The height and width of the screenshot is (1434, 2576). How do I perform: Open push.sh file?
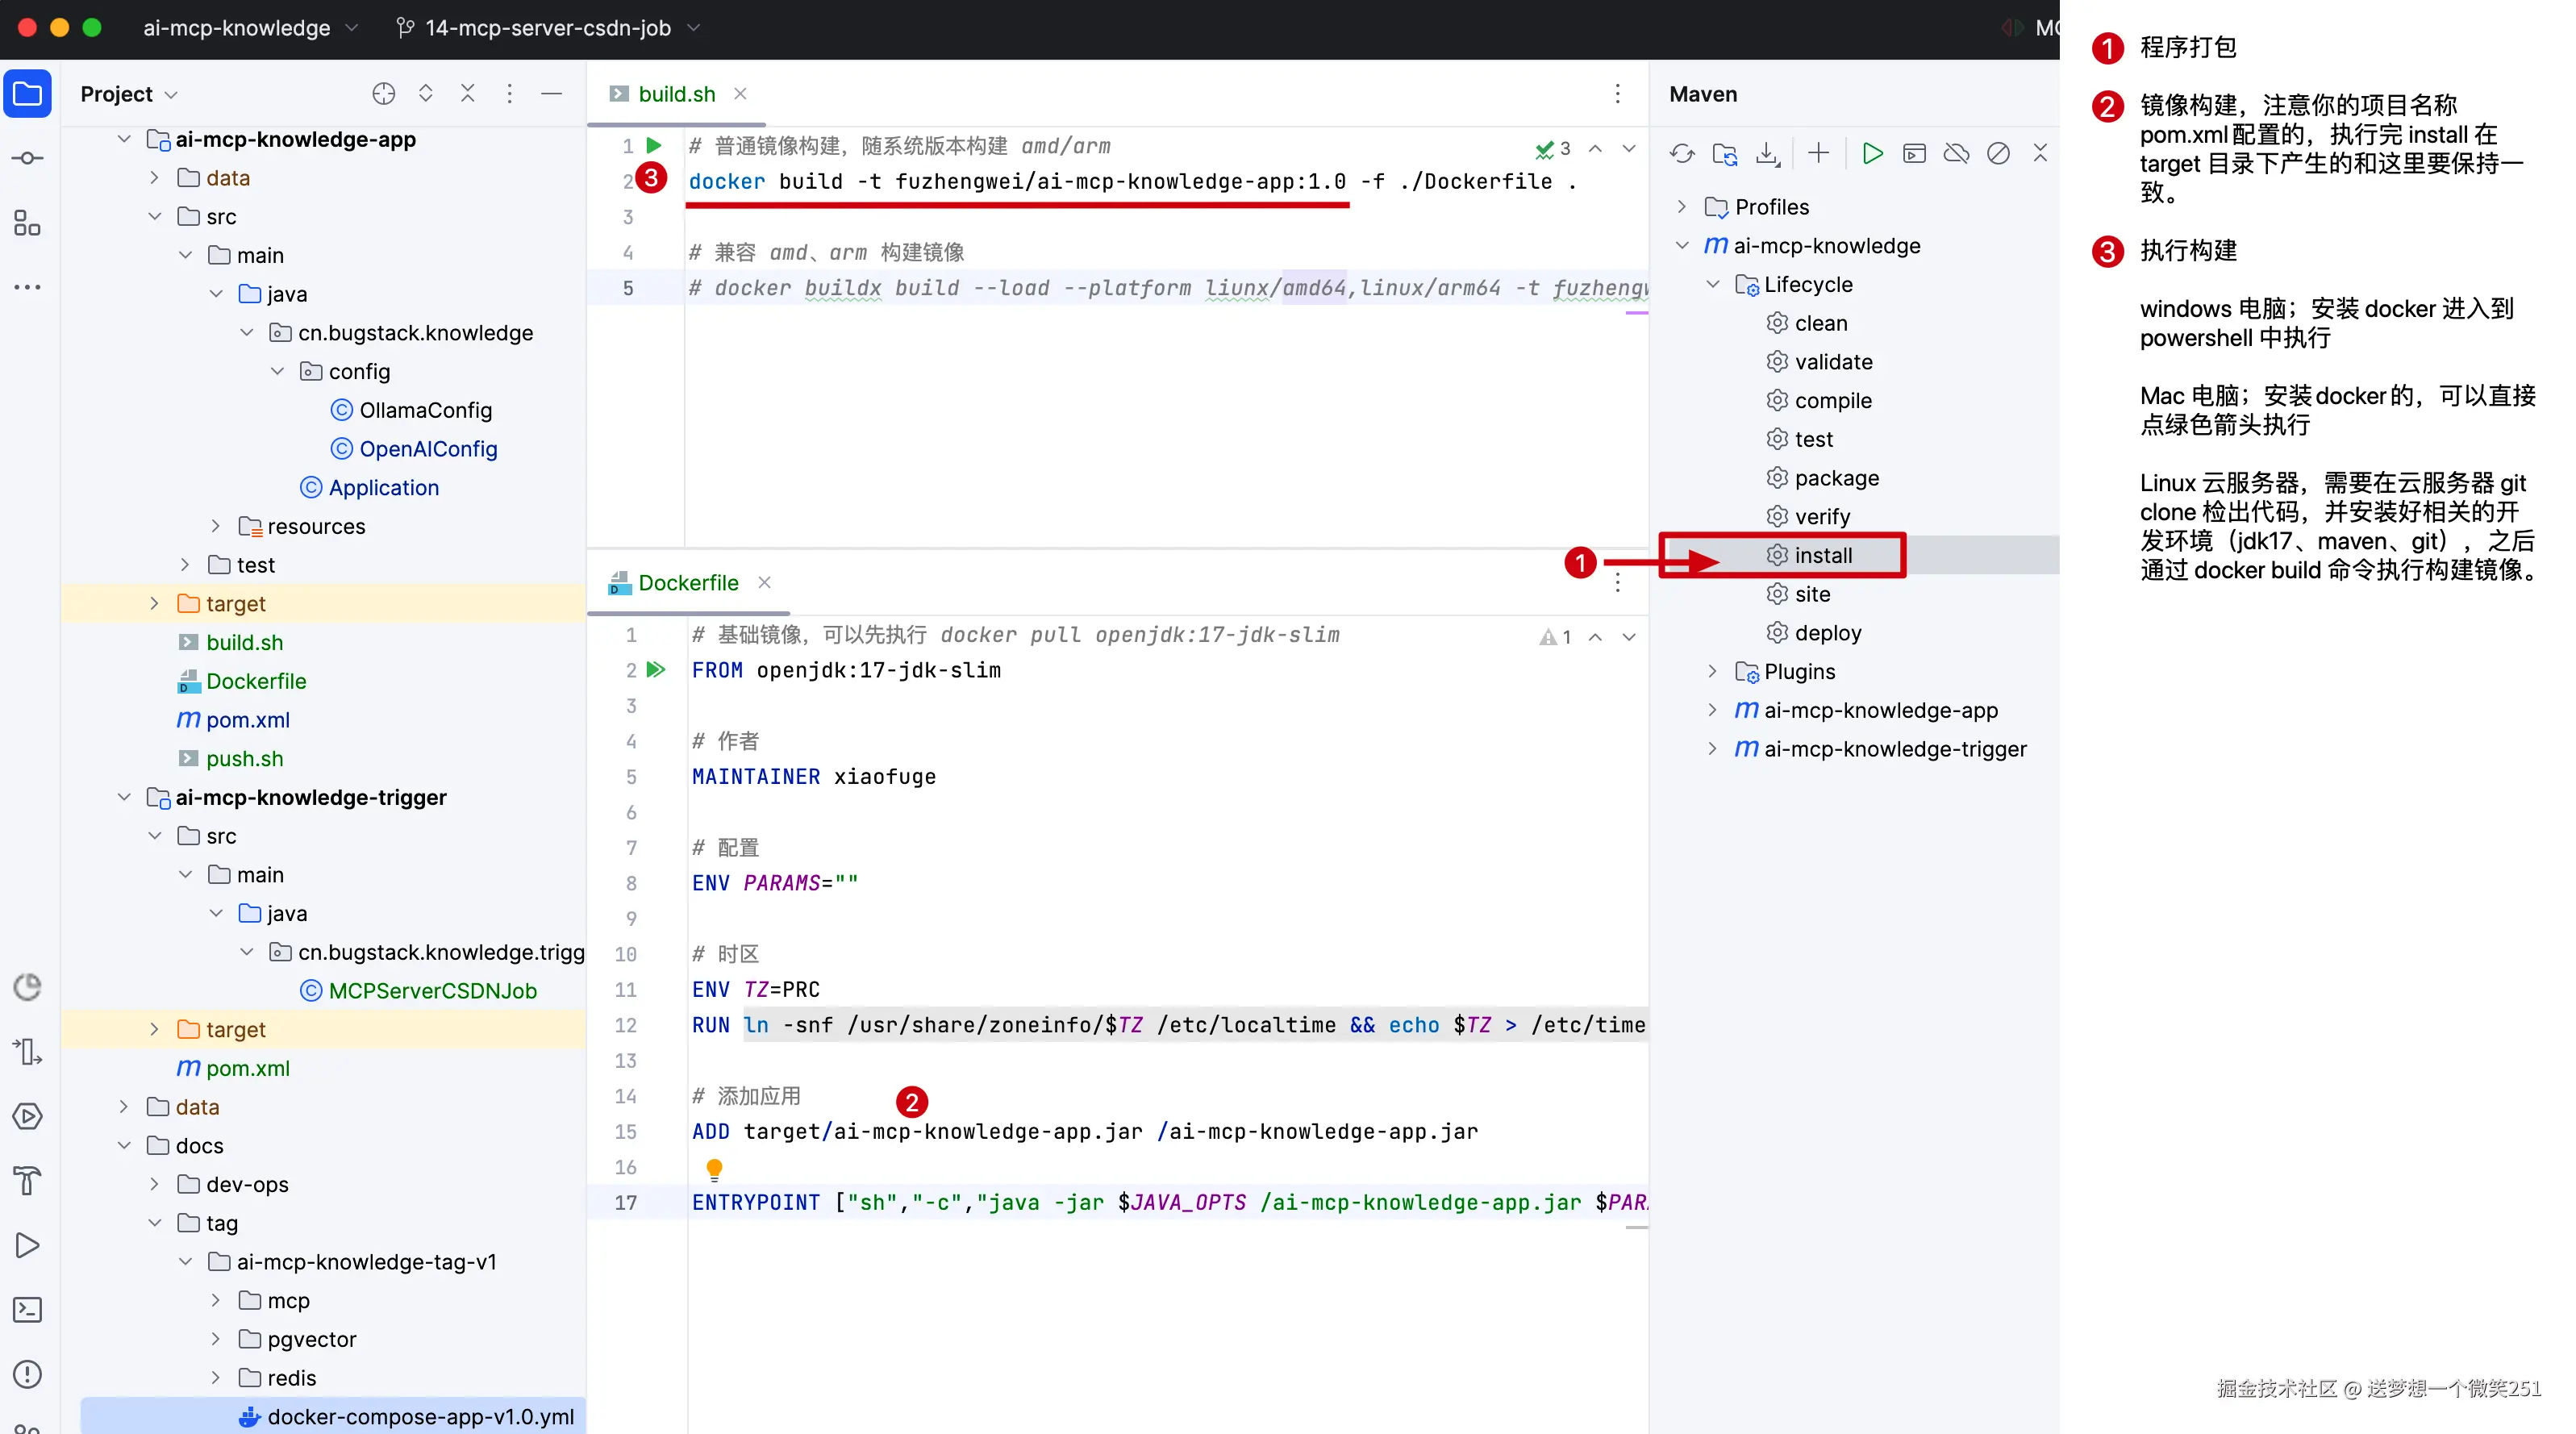231,759
